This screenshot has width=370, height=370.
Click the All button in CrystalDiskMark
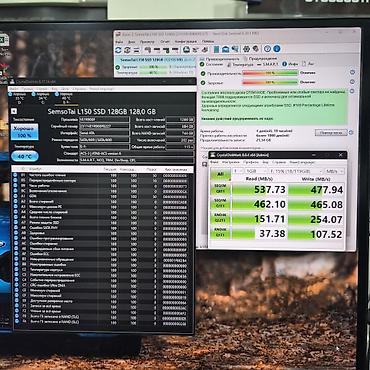click(x=220, y=174)
